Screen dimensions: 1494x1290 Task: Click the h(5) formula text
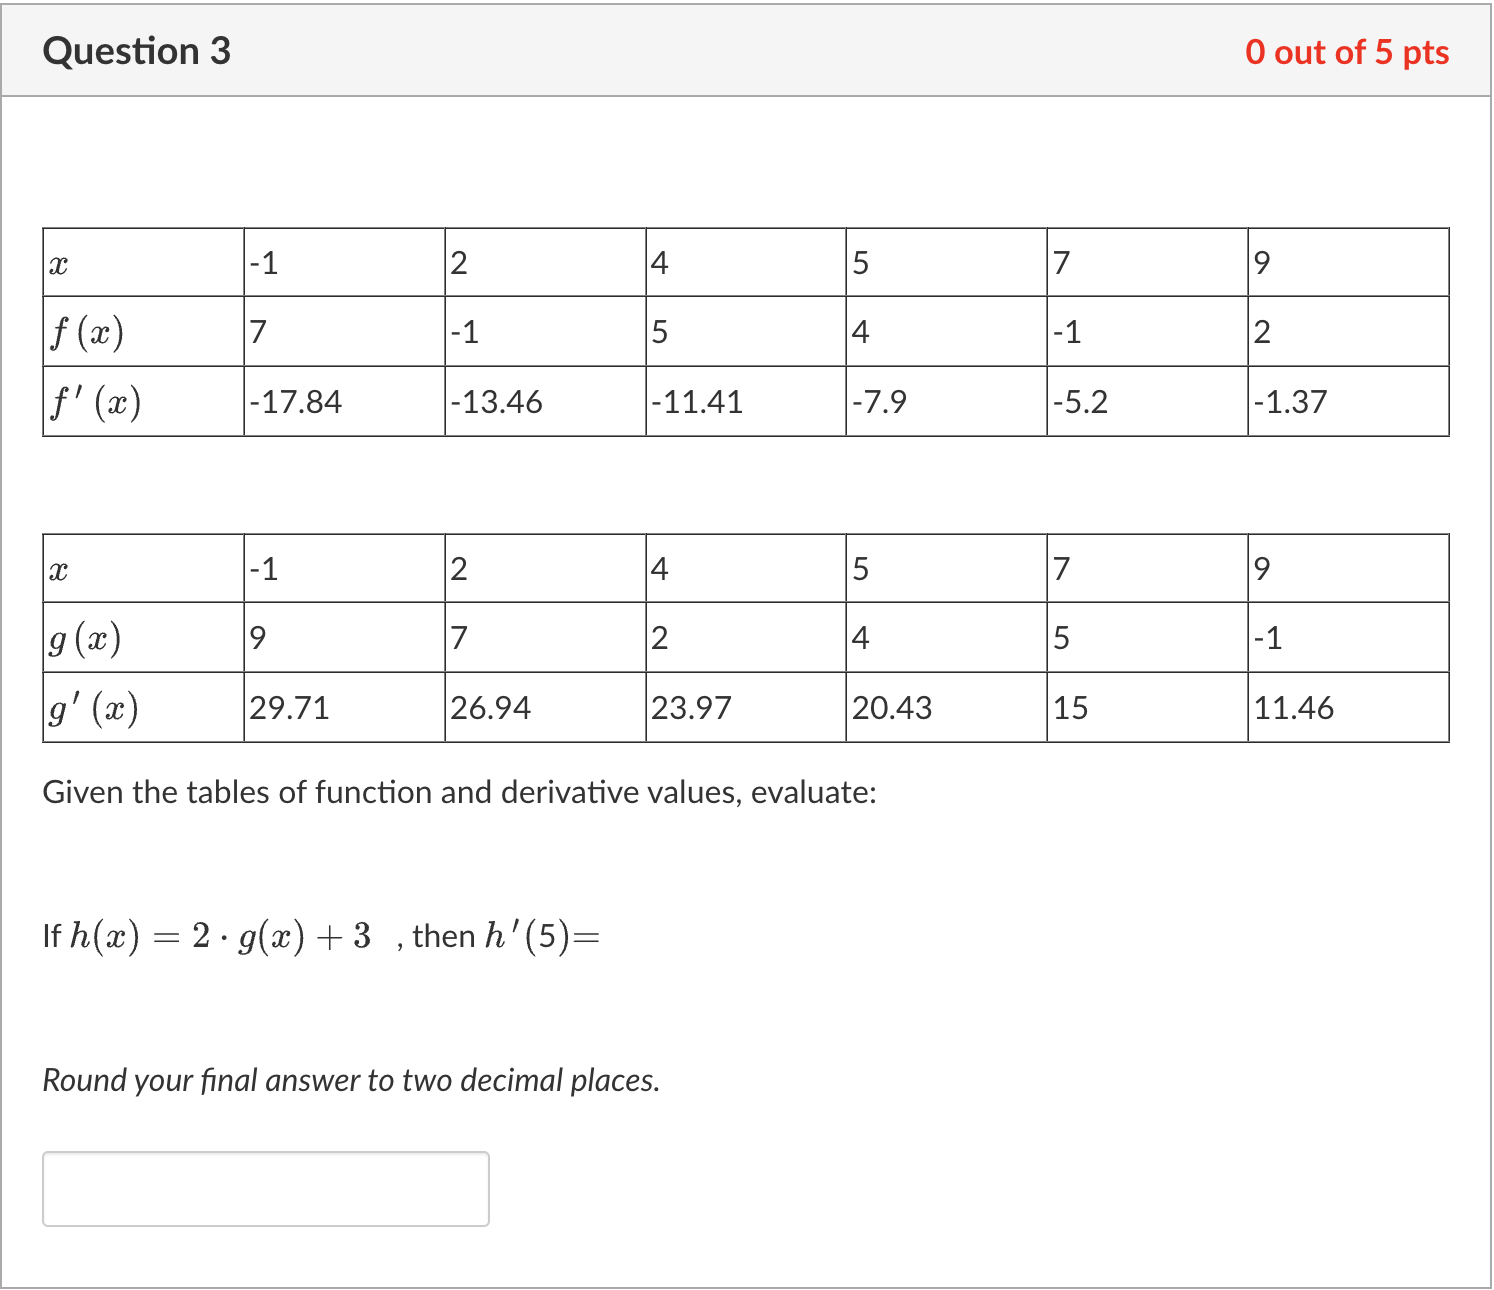(x=320, y=936)
